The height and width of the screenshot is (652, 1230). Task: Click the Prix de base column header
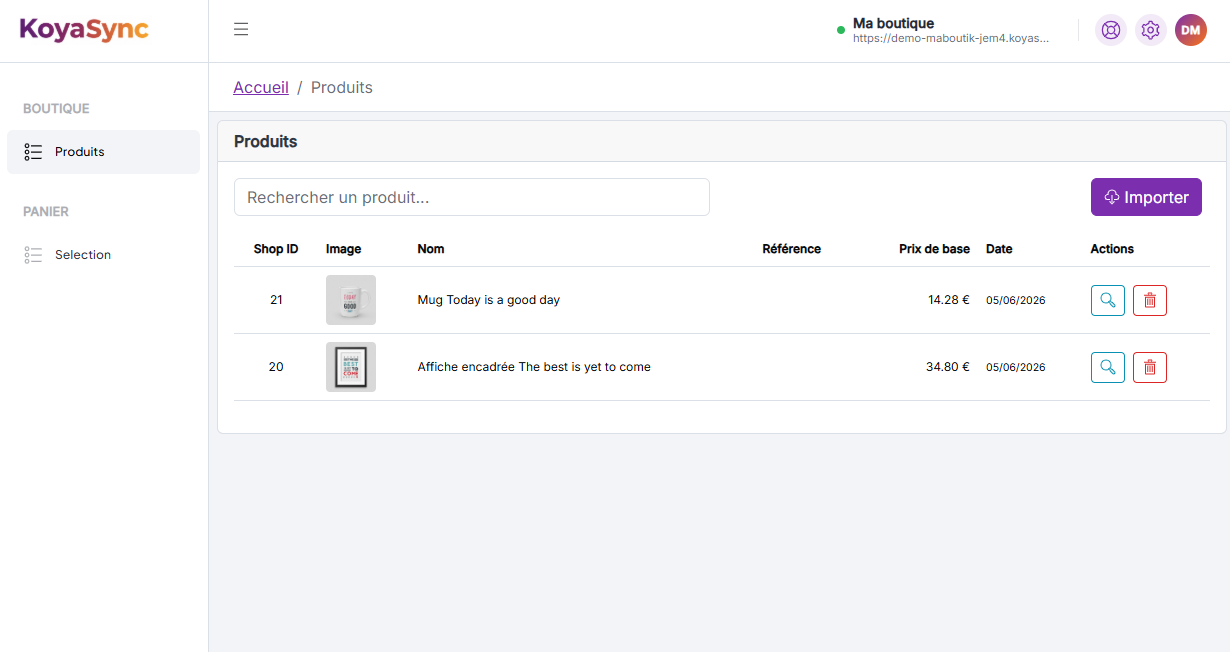[934, 249]
